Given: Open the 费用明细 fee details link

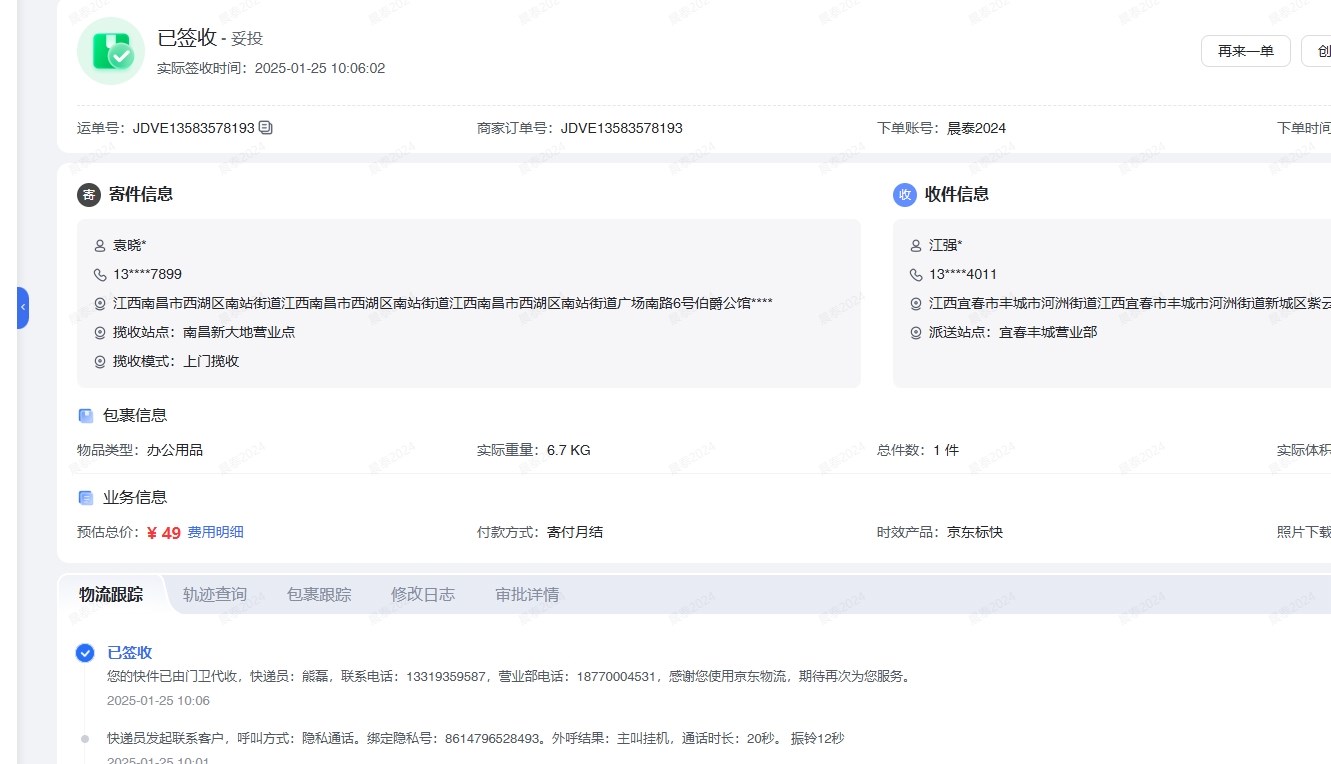Looking at the screenshot, I should [x=215, y=532].
